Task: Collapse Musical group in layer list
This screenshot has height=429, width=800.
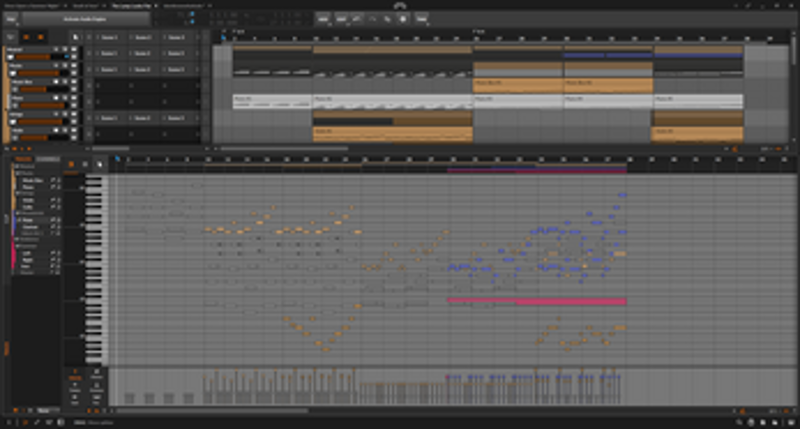Action: (17, 166)
